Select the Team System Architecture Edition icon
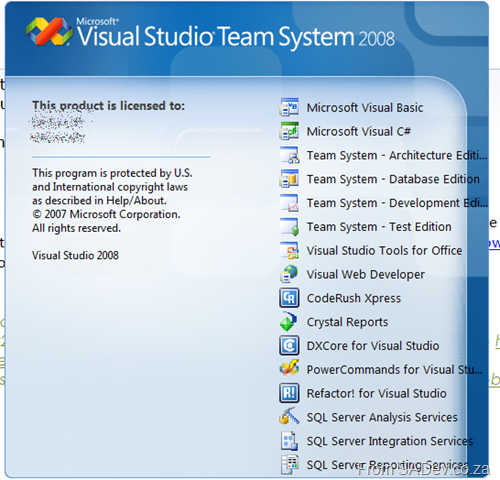Image resolution: width=500 pixels, height=480 pixels. (289, 155)
